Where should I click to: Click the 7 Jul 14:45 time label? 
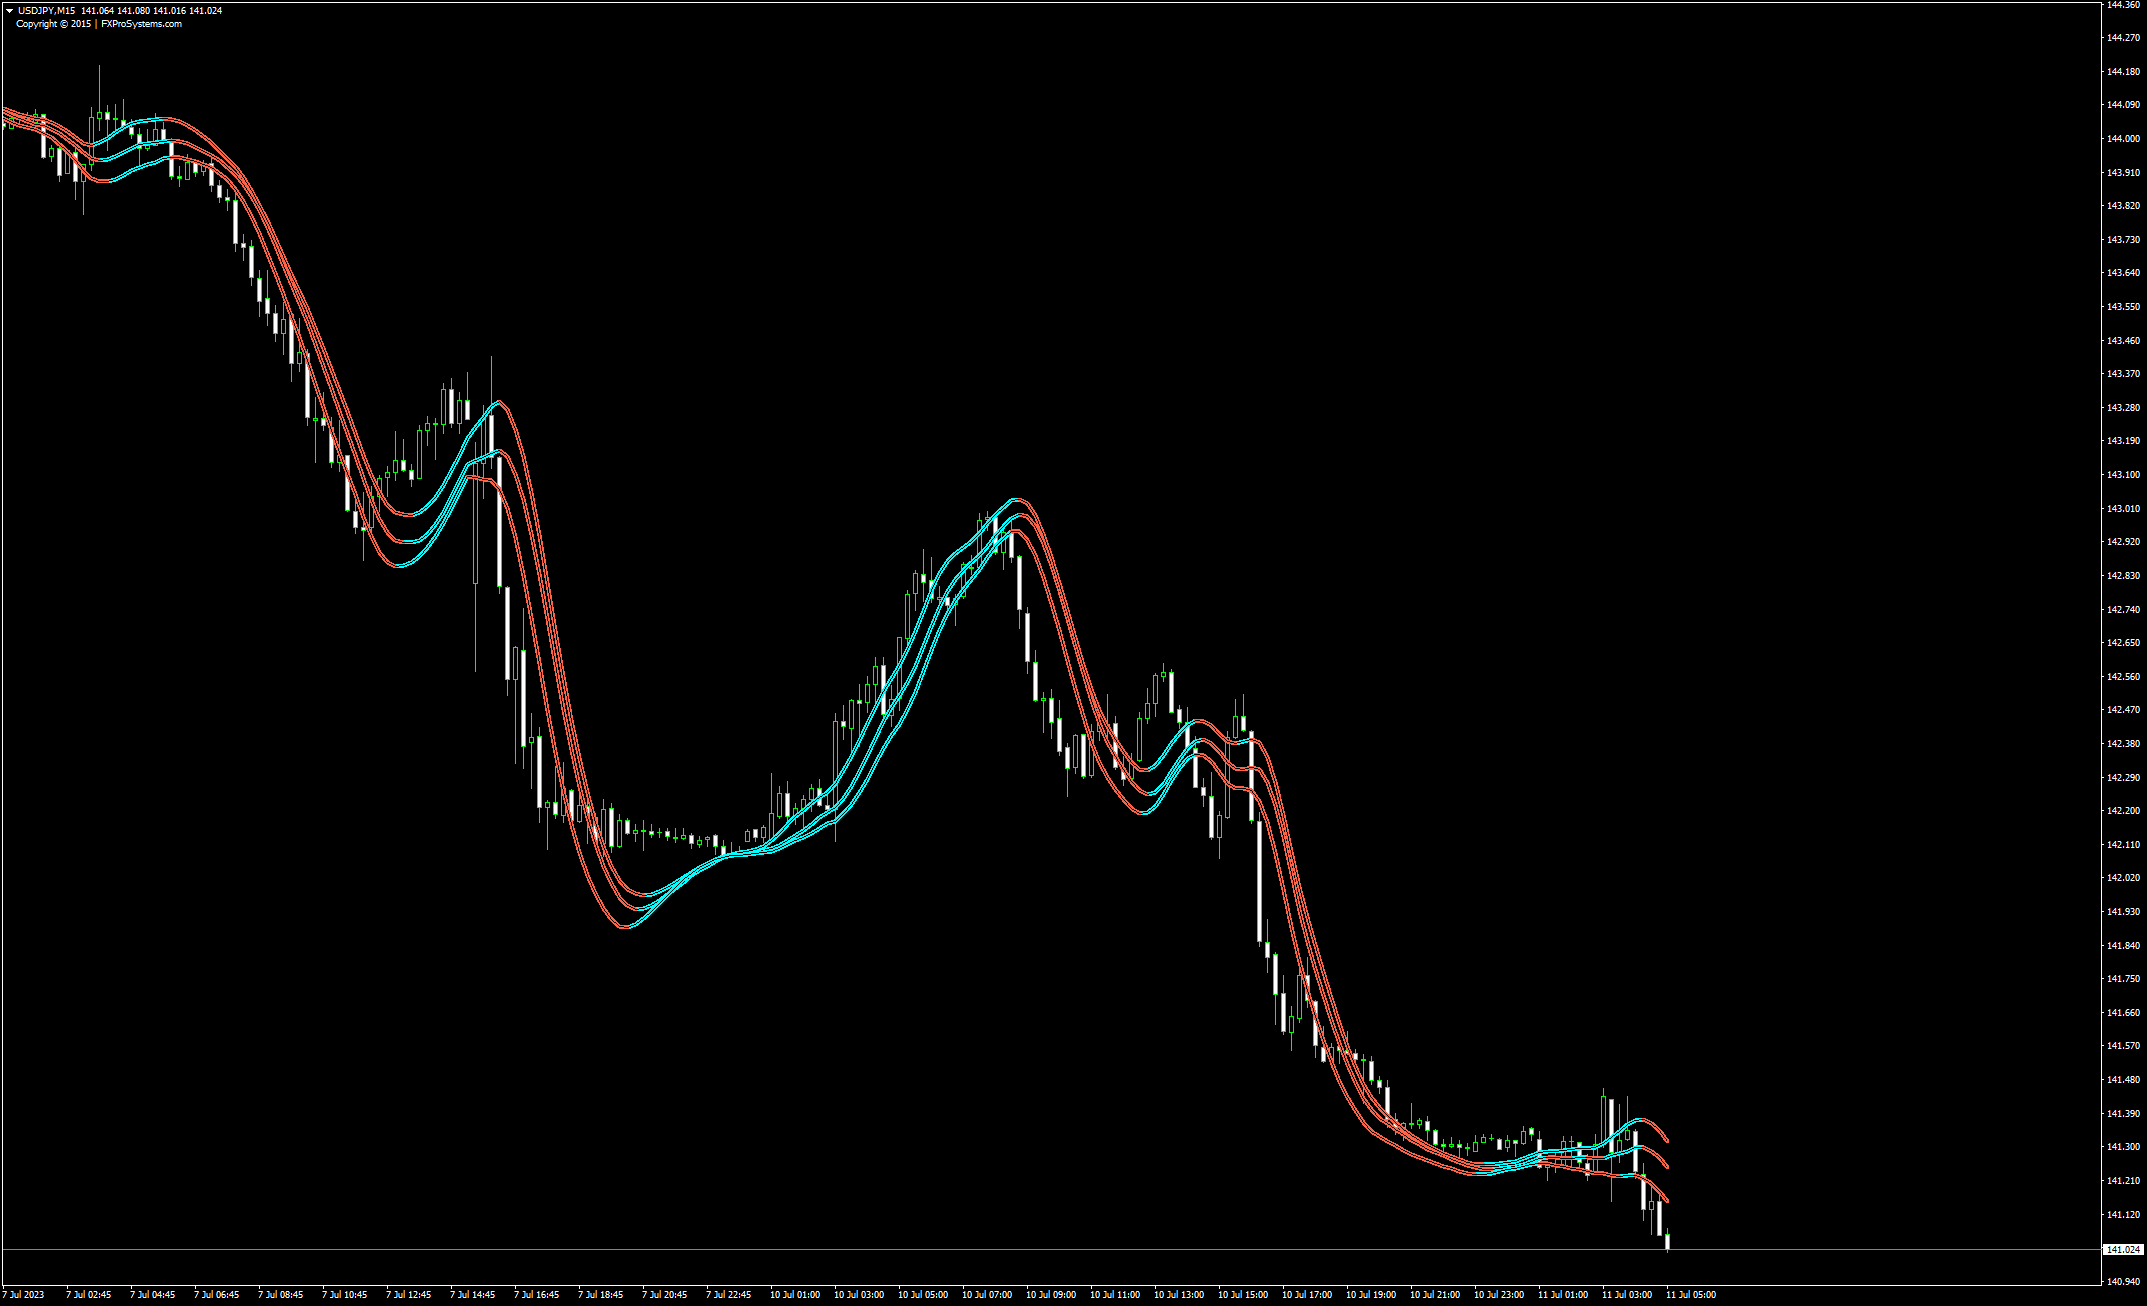(472, 1295)
